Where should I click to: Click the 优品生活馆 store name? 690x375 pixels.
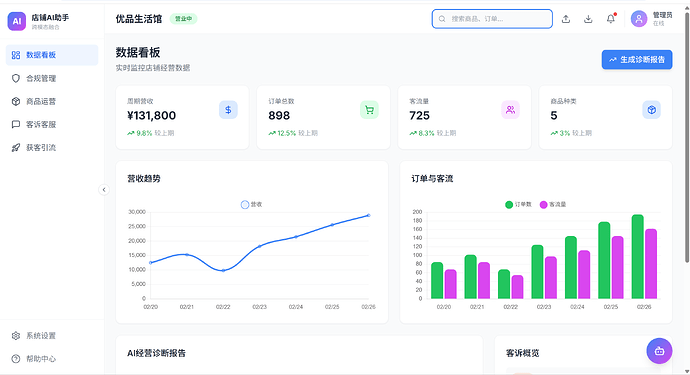pyautogui.click(x=139, y=19)
